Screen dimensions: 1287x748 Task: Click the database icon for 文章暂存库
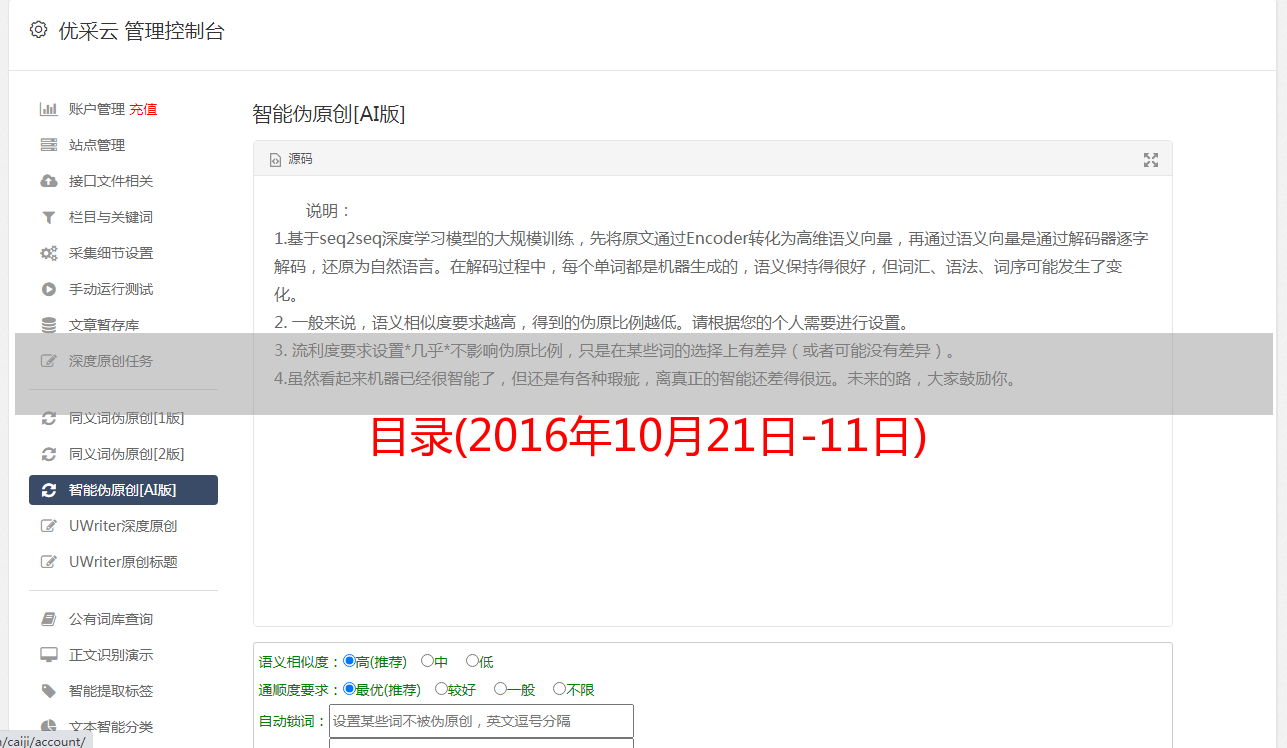click(48, 325)
